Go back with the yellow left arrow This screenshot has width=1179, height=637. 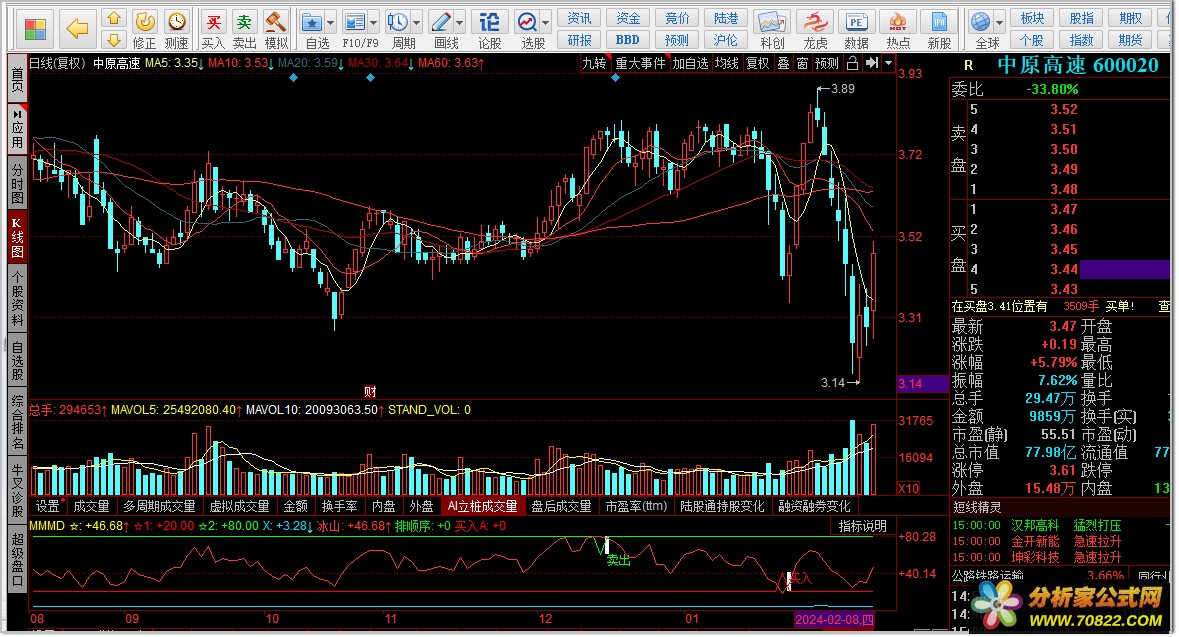point(77,29)
